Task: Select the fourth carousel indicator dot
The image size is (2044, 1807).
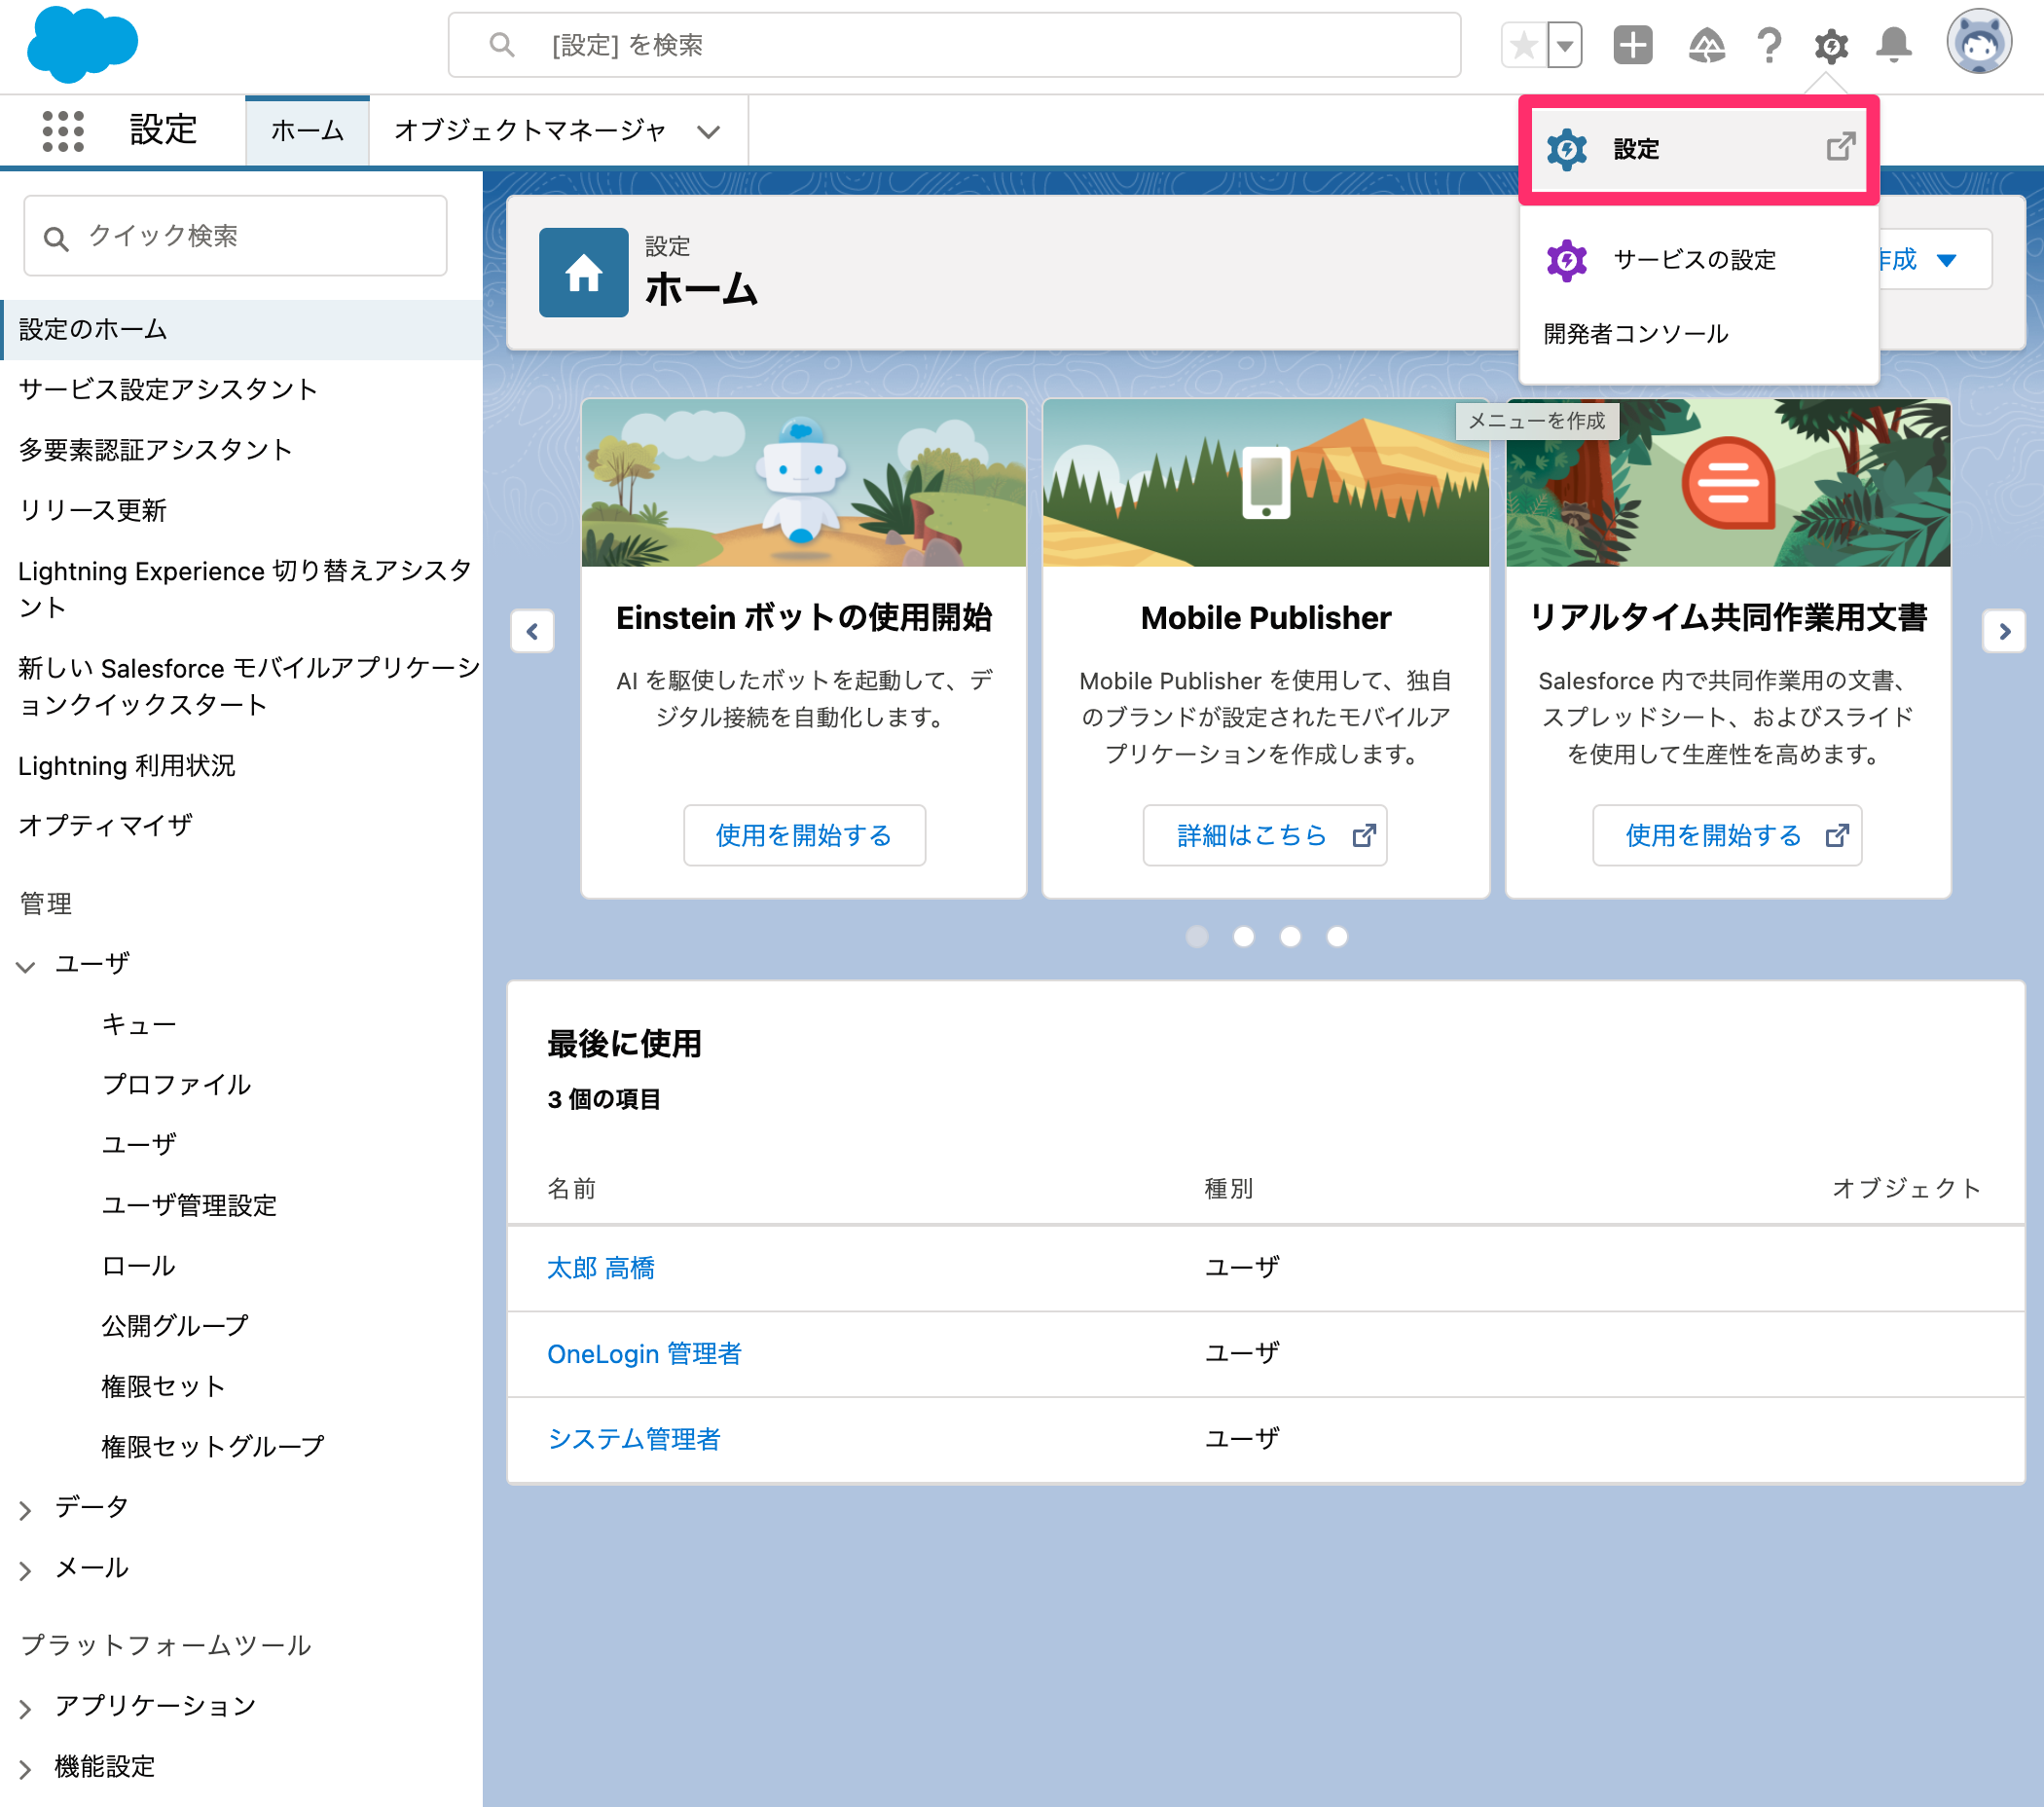Action: click(x=1337, y=936)
